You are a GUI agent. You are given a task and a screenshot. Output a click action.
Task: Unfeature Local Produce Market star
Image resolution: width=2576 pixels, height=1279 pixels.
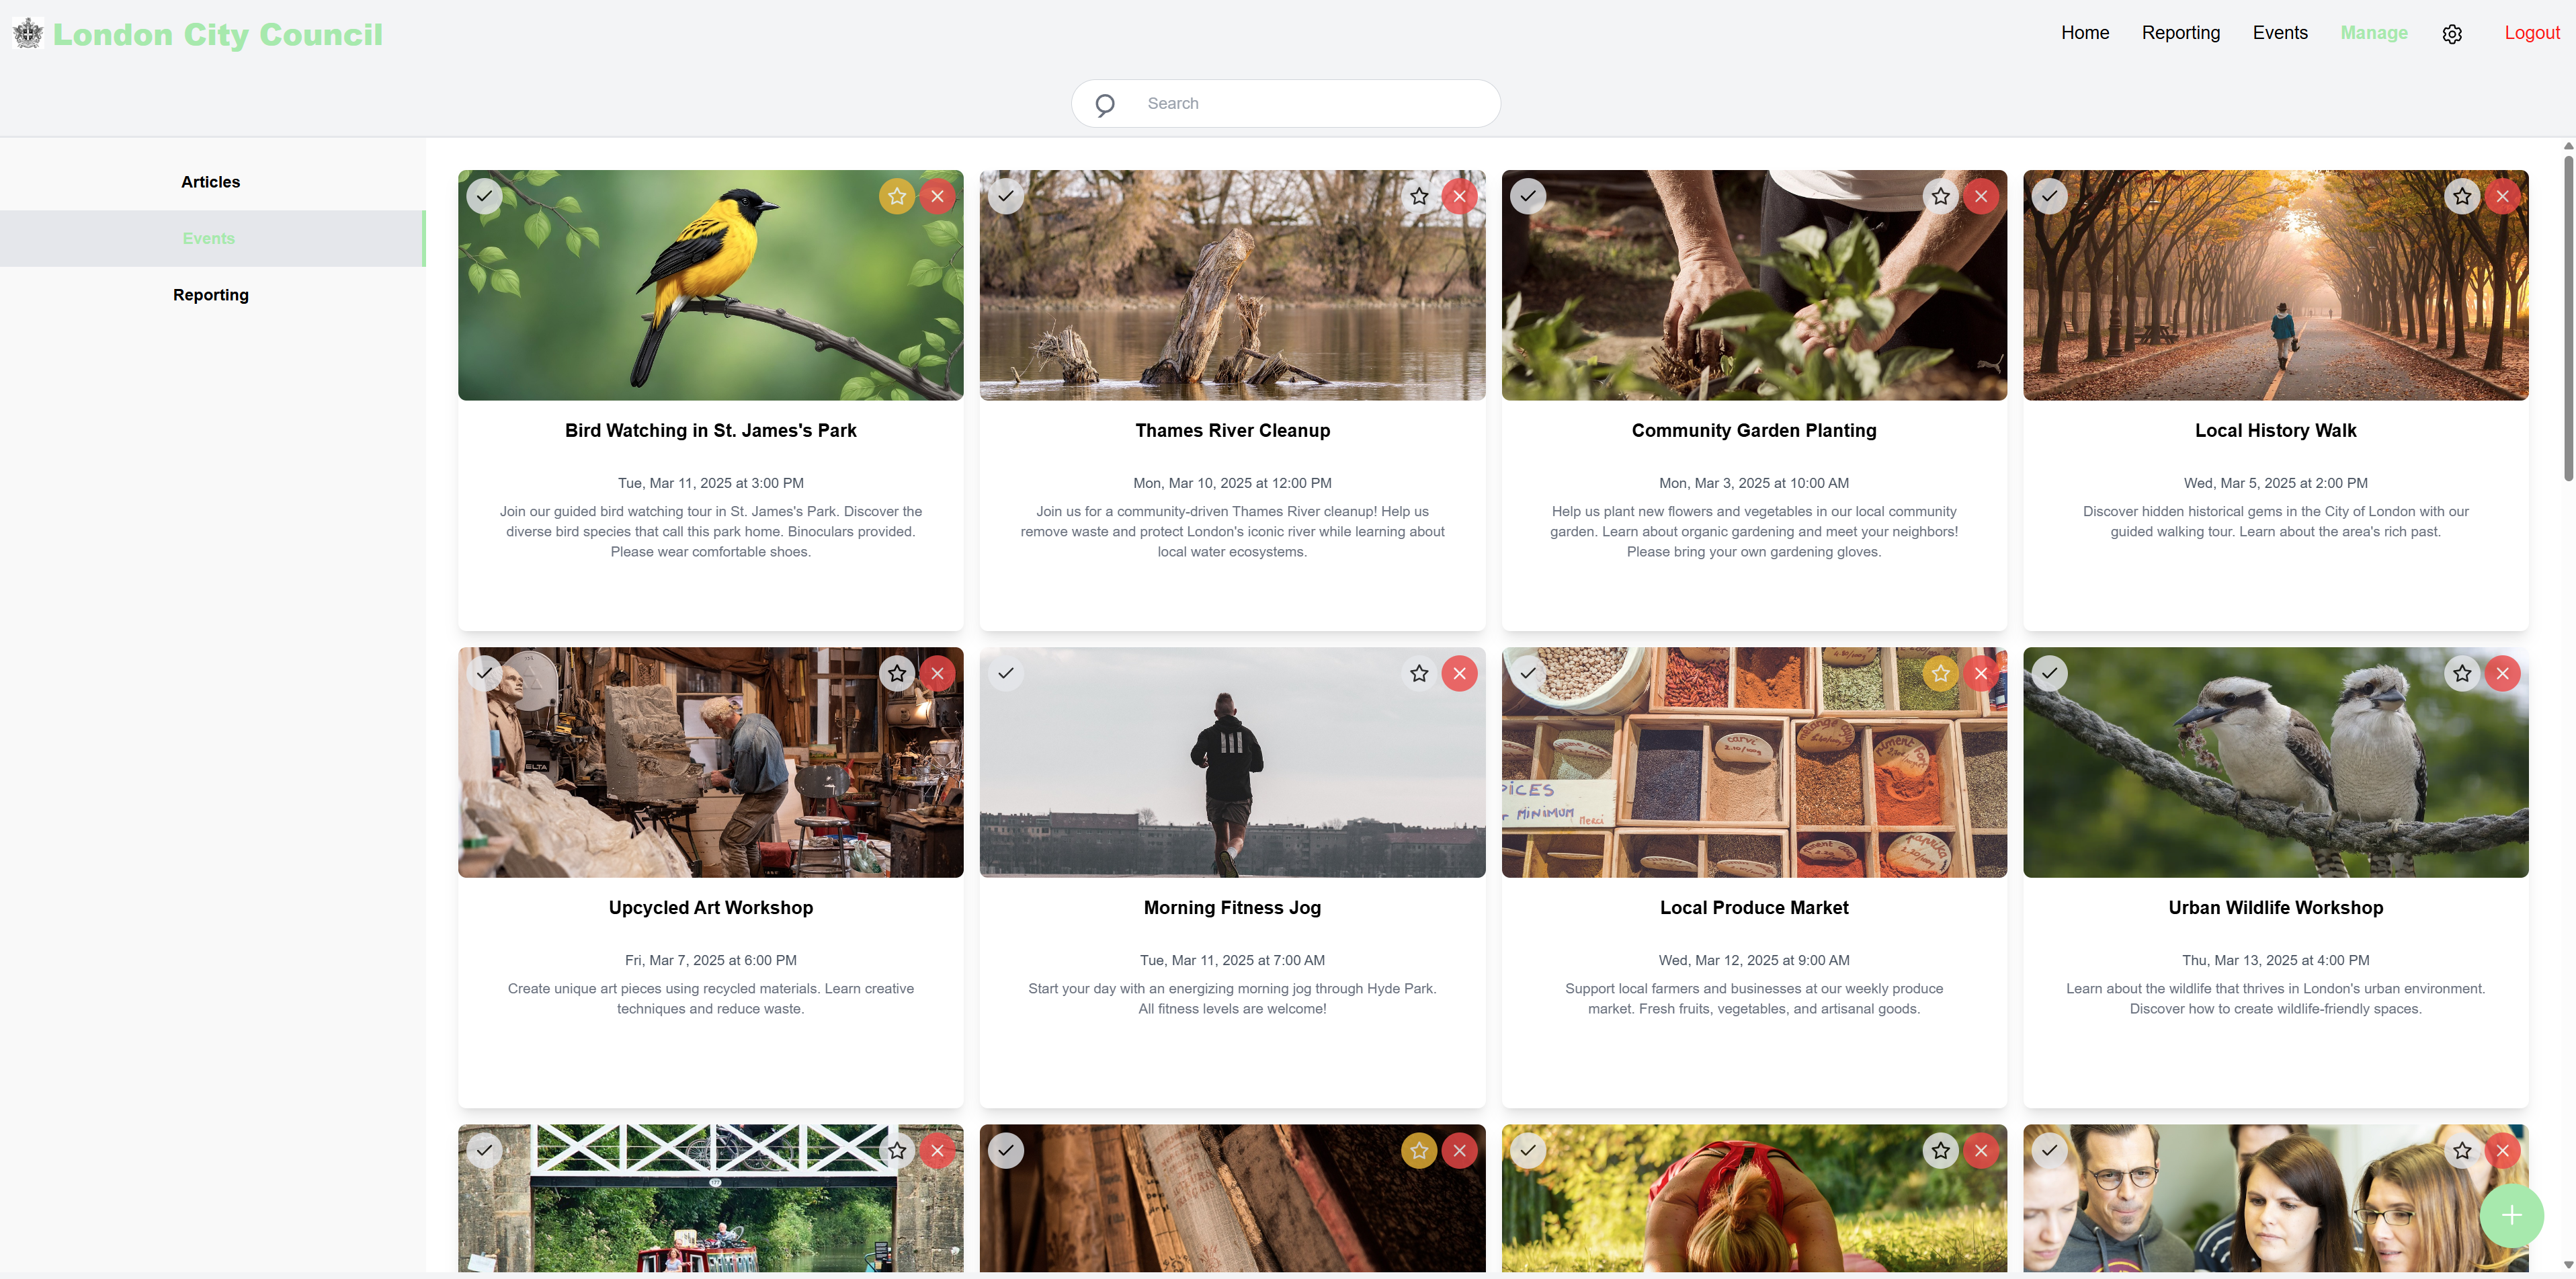1941,673
